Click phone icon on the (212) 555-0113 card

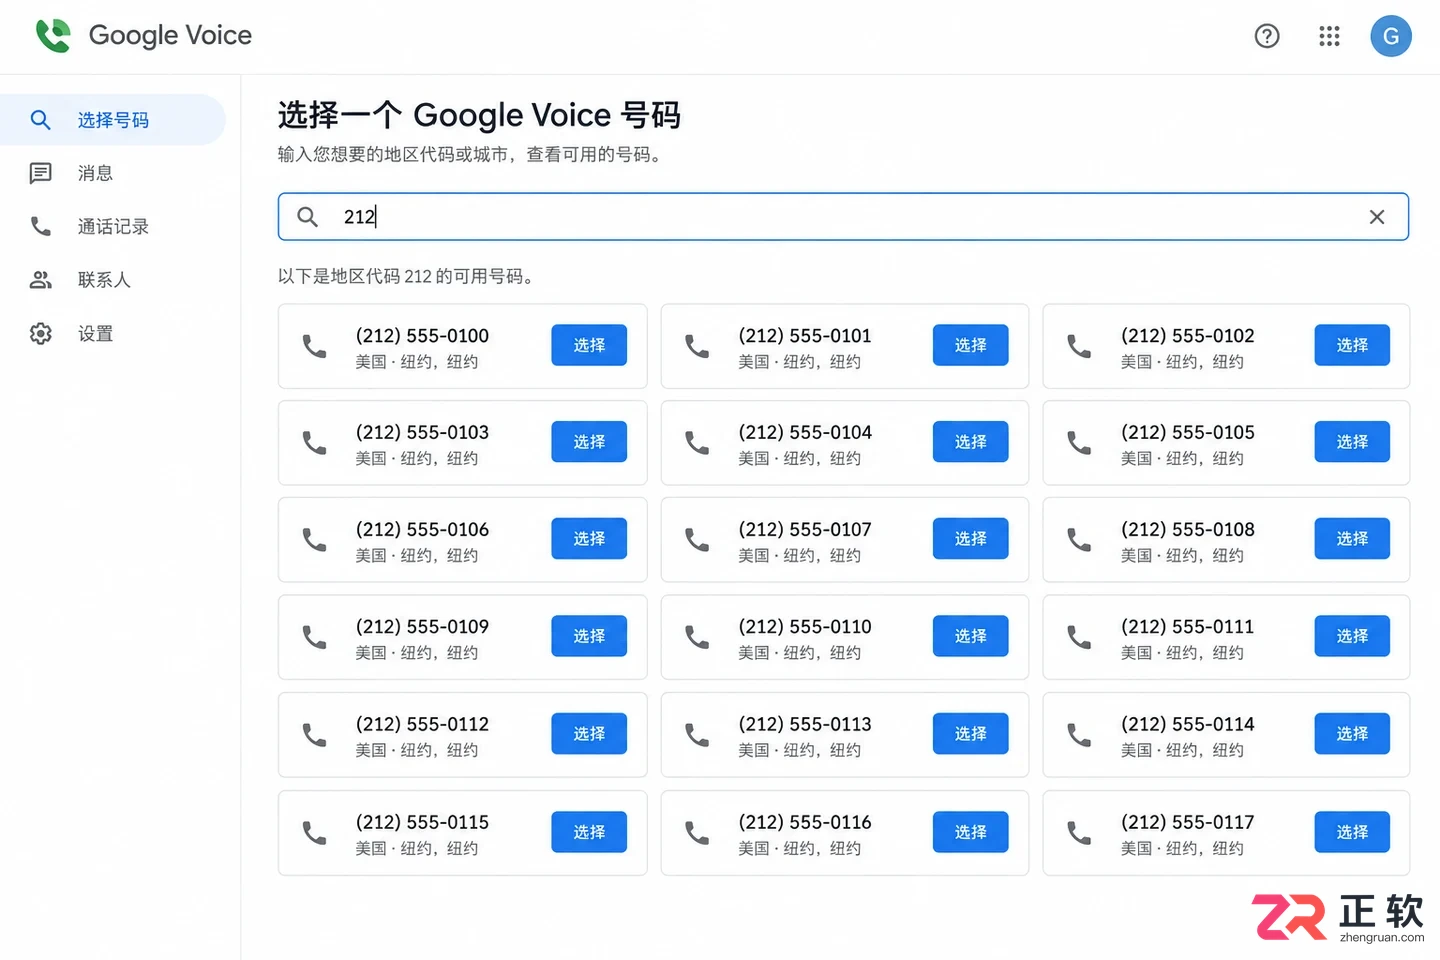[697, 735]
